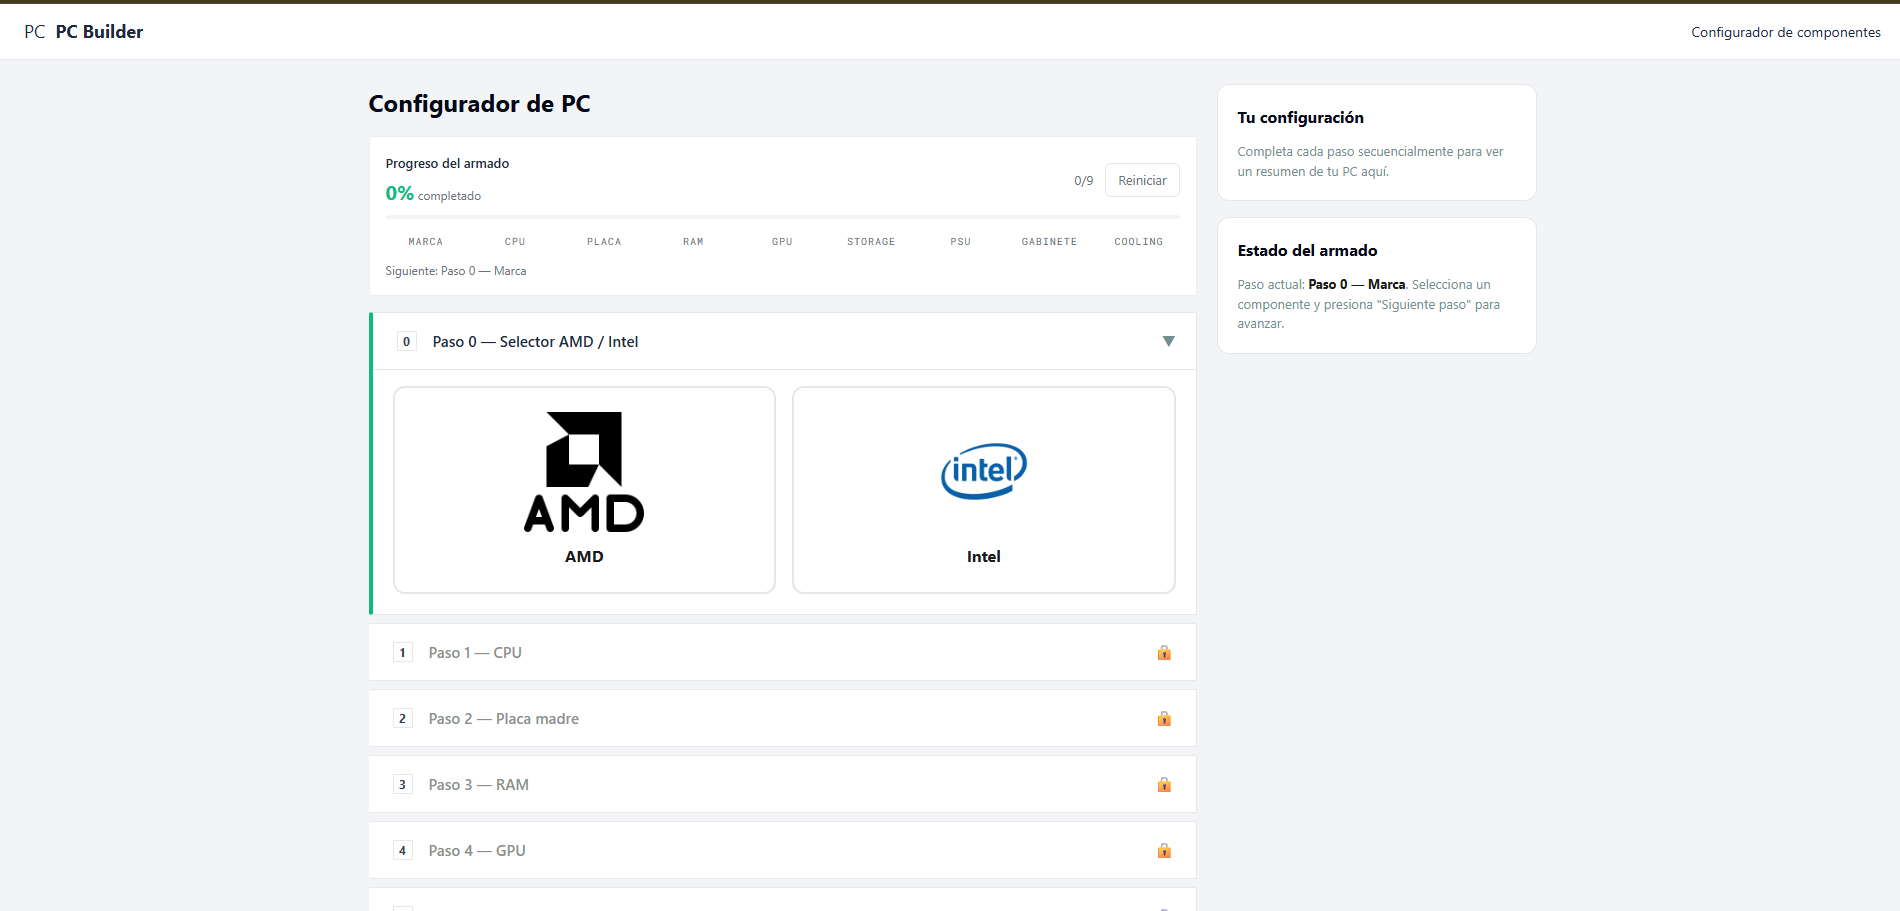The image size is (1900, 911).
Task: Click the lock icon on Paso 1 — CPU
Action: coord(1164,653)
